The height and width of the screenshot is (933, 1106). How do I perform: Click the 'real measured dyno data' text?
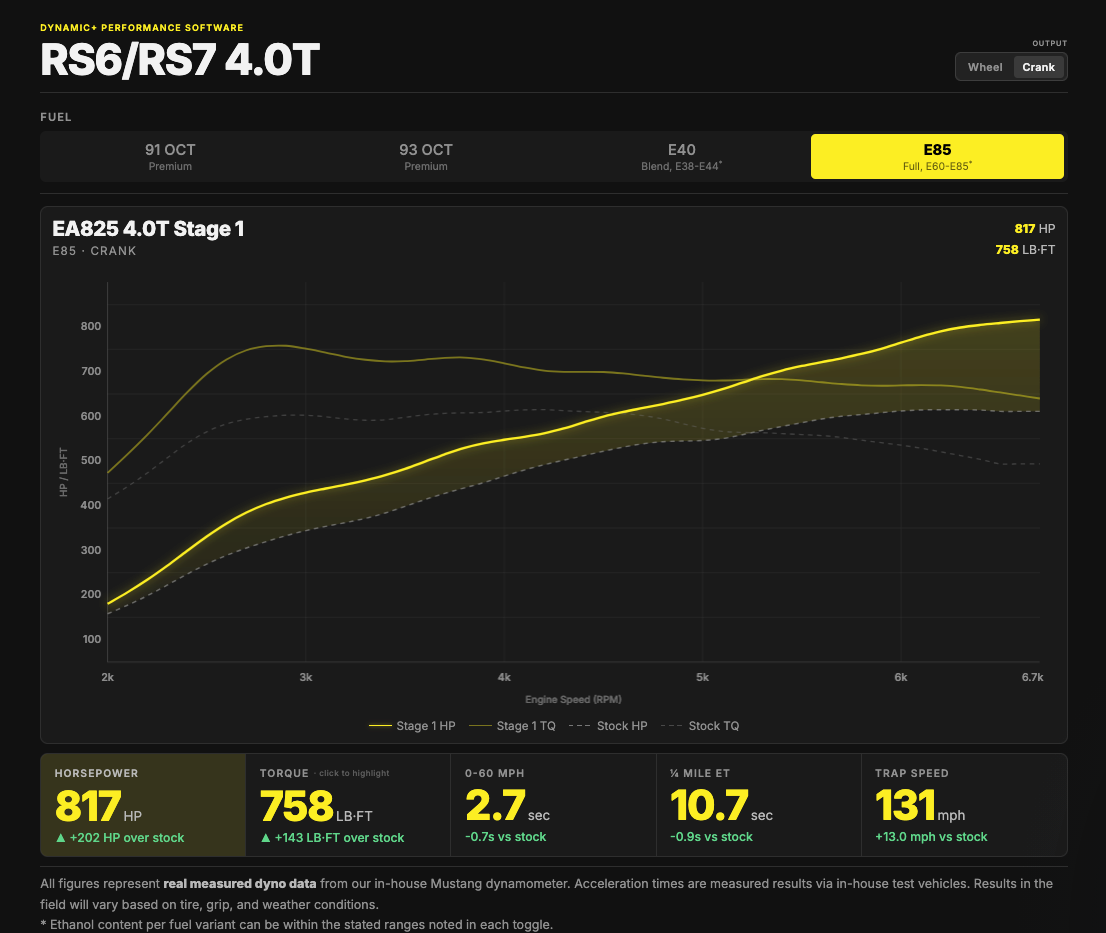pos(240,884)
